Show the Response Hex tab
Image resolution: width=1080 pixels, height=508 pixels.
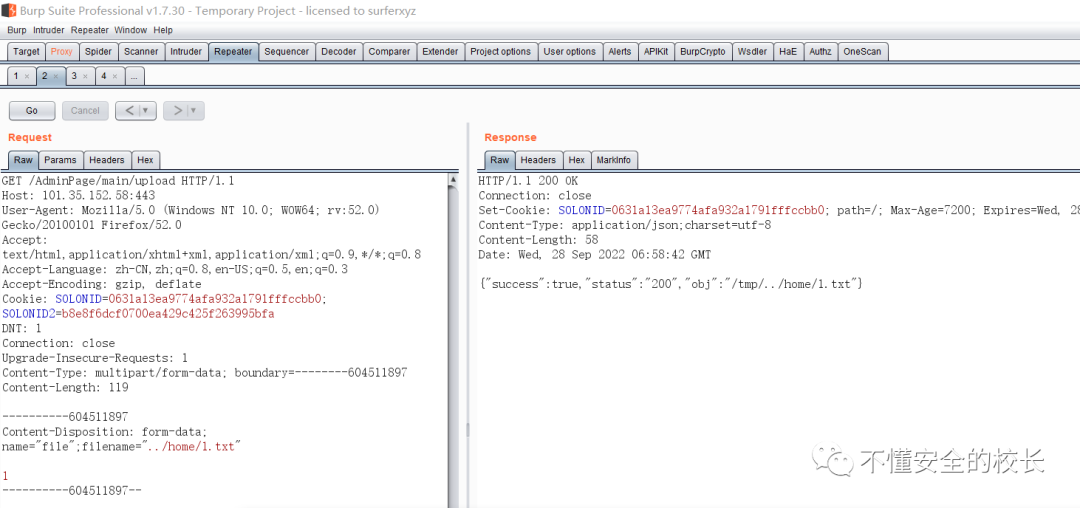(x=577, y=160)
